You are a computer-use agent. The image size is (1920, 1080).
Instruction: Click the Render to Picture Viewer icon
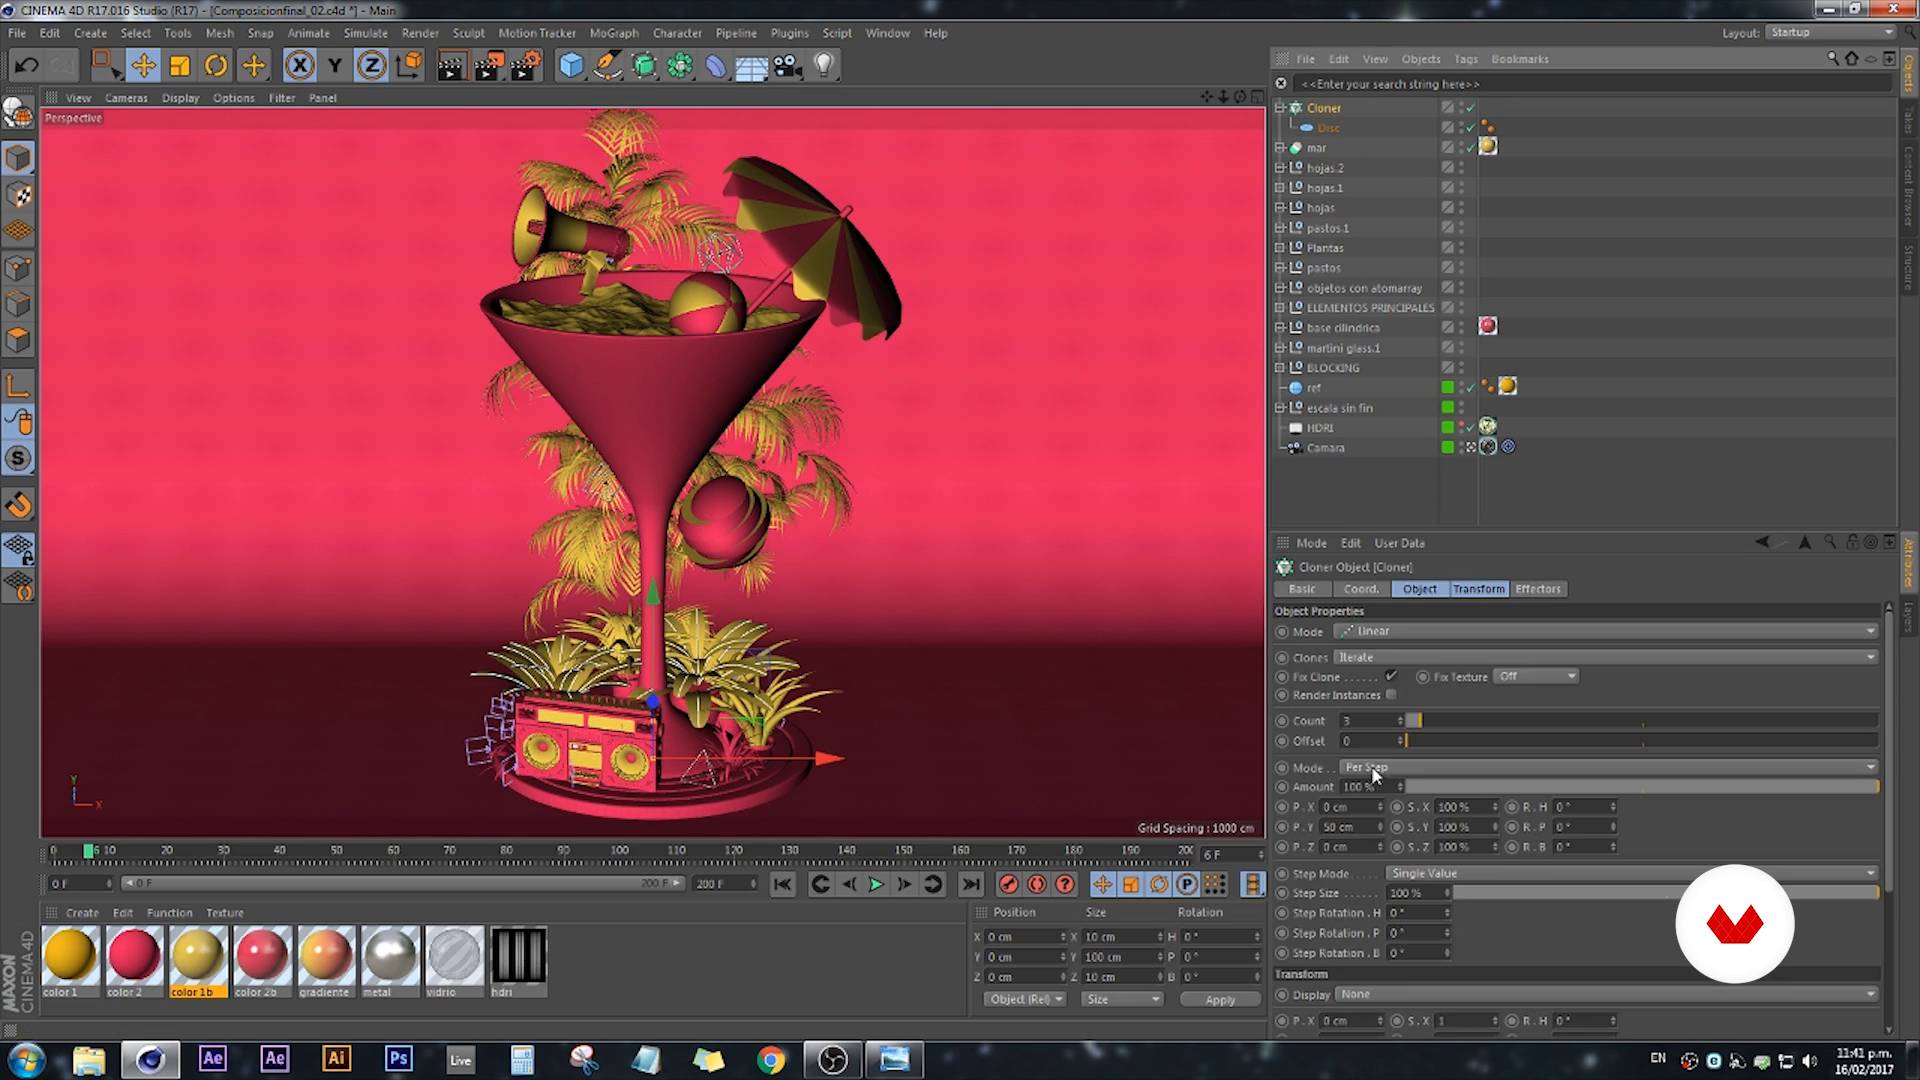488,66
